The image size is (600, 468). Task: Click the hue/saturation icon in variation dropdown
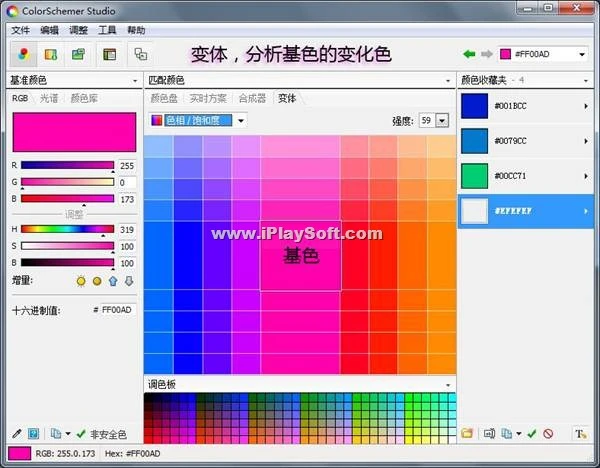tap(157, 121)
